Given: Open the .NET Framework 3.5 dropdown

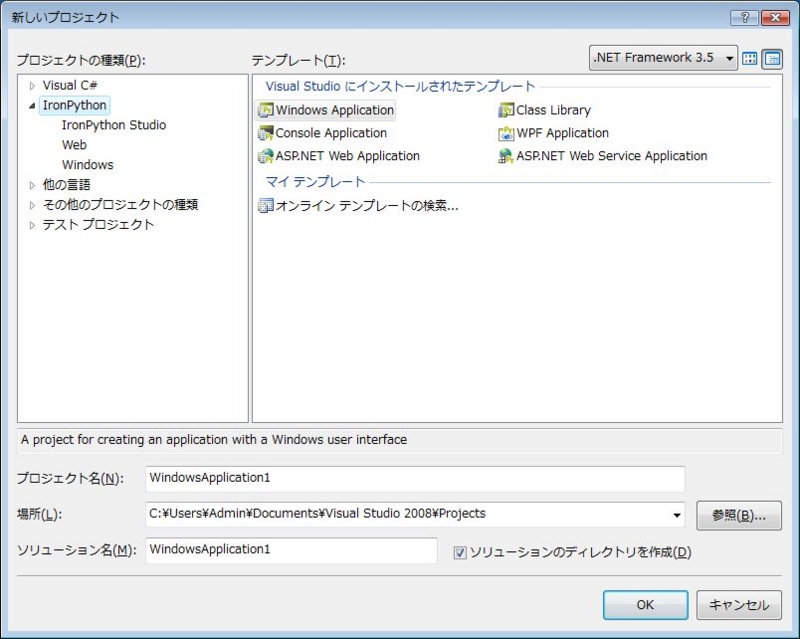Looking at the screenshot, I should click(663, 58).
